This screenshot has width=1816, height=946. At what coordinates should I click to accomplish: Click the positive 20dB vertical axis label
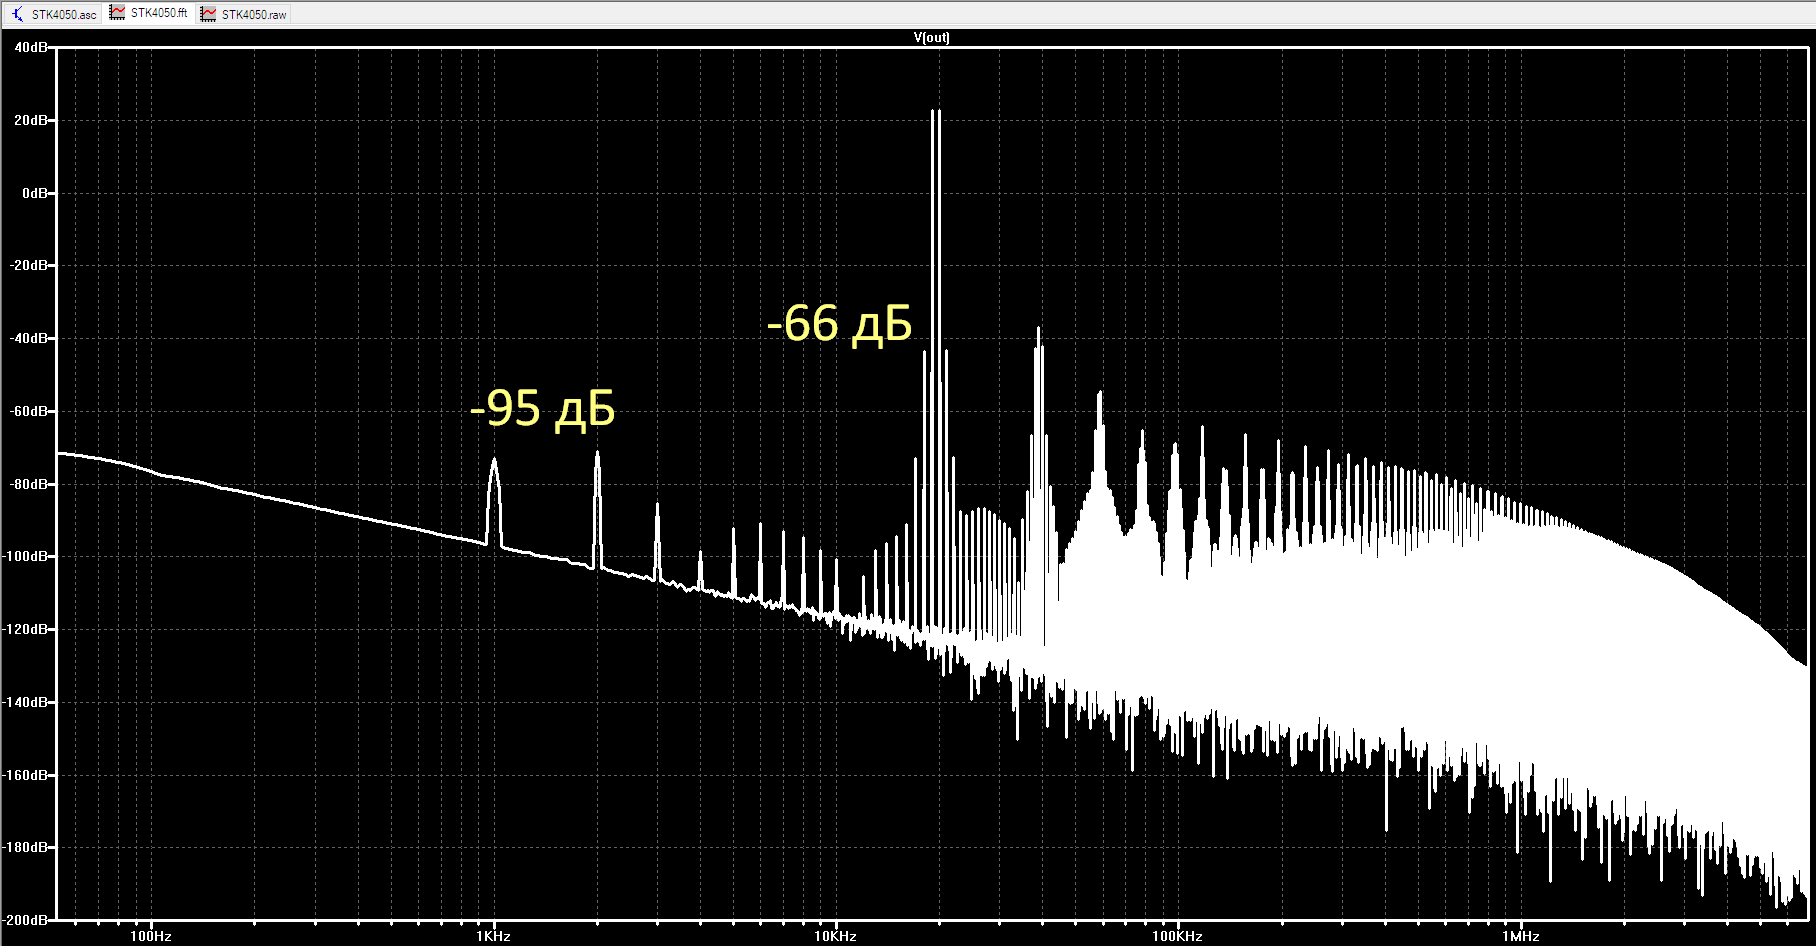point(30,120)
